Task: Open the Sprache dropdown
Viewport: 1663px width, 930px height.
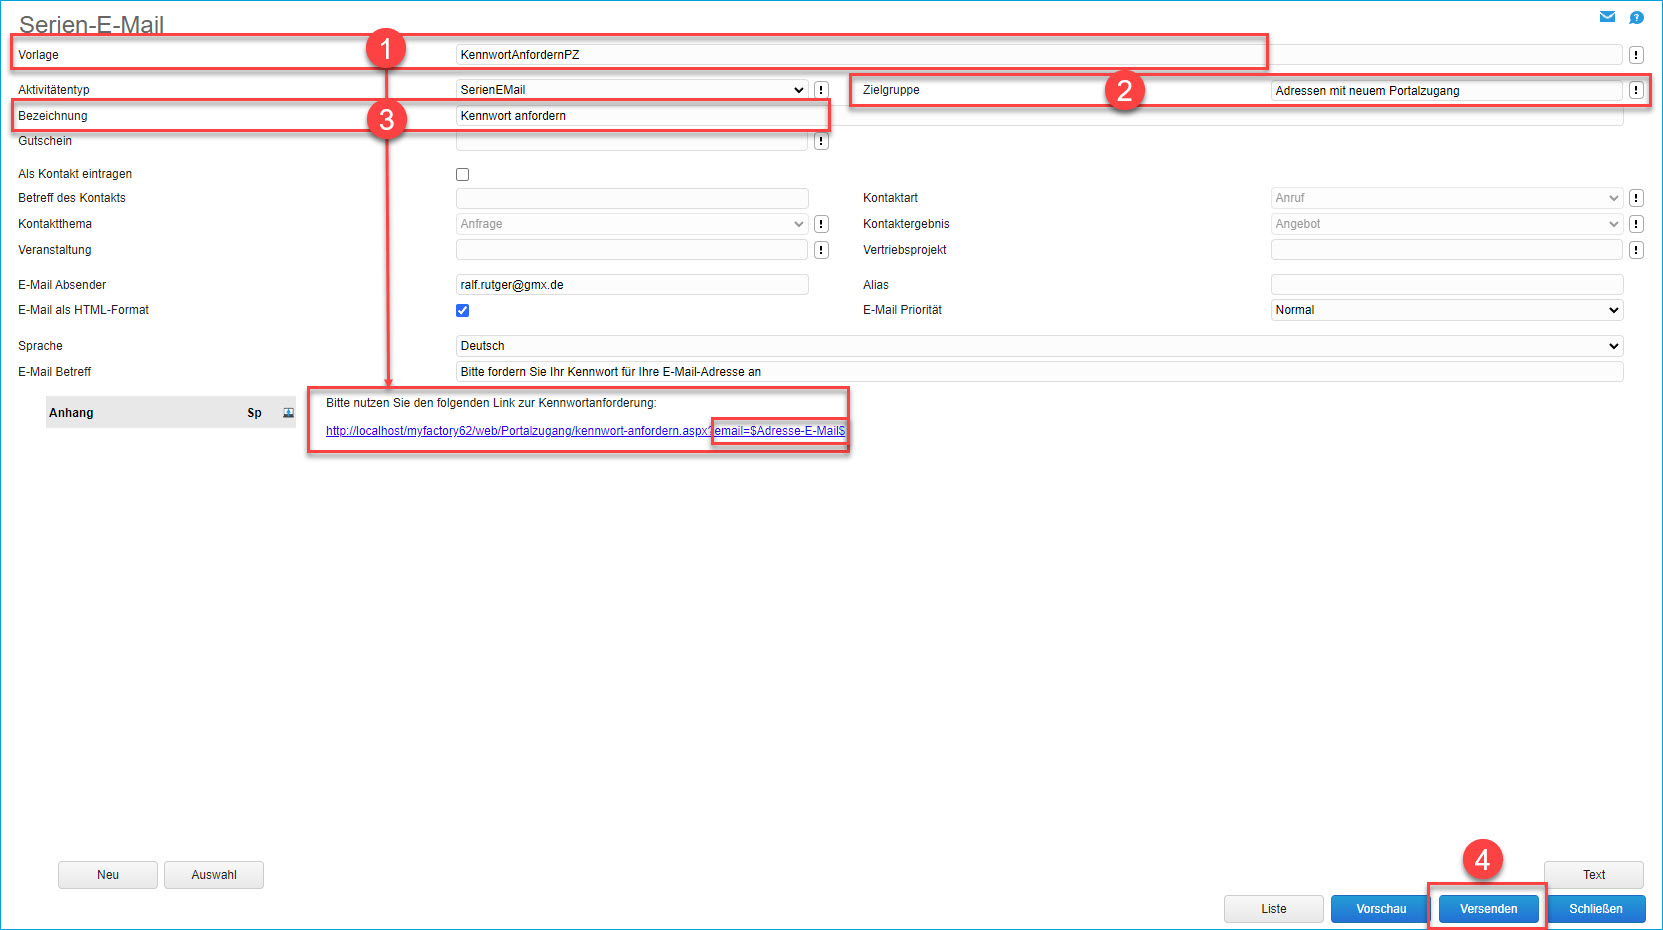Action: pos(1039,346)
